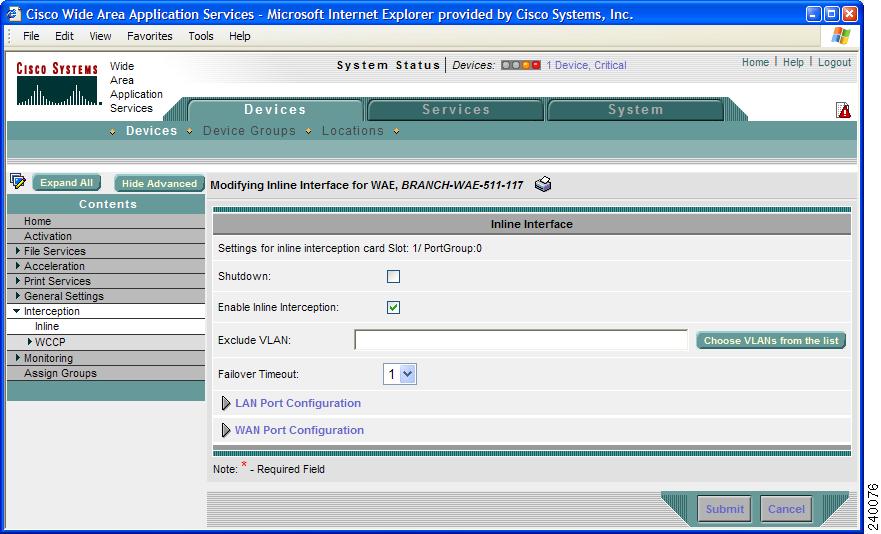Click the Windows flag icon in menu bar
The image size is (881, 534).
click(841, 36)
